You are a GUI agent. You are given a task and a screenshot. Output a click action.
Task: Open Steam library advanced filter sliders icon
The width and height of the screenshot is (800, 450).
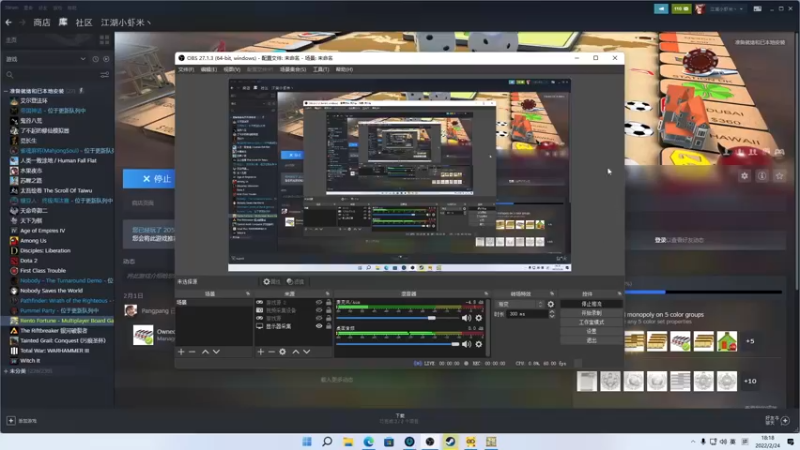pos(105,75)
